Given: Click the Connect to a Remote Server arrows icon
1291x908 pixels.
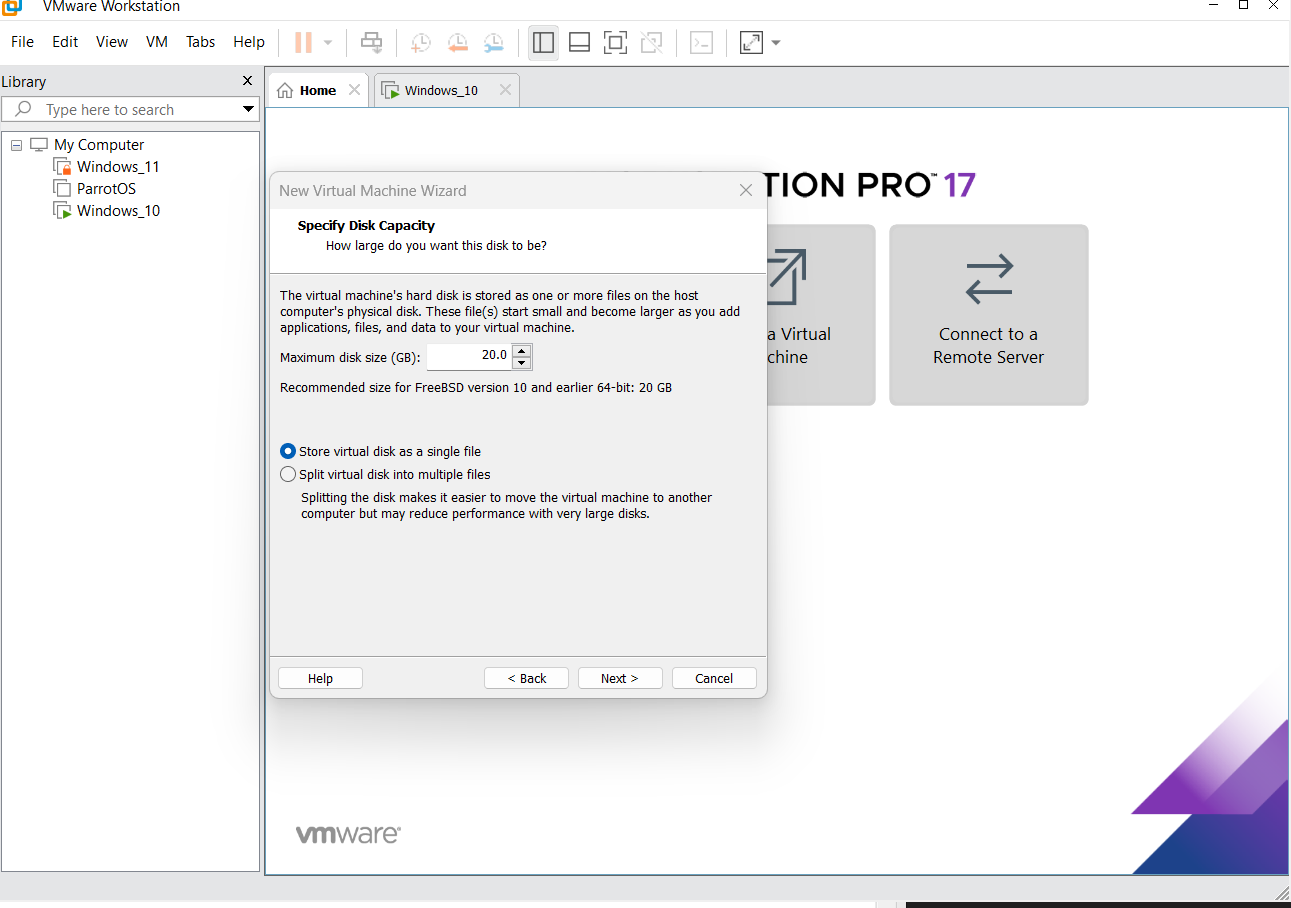Looking at the screenshot, I should coord(989,279).
